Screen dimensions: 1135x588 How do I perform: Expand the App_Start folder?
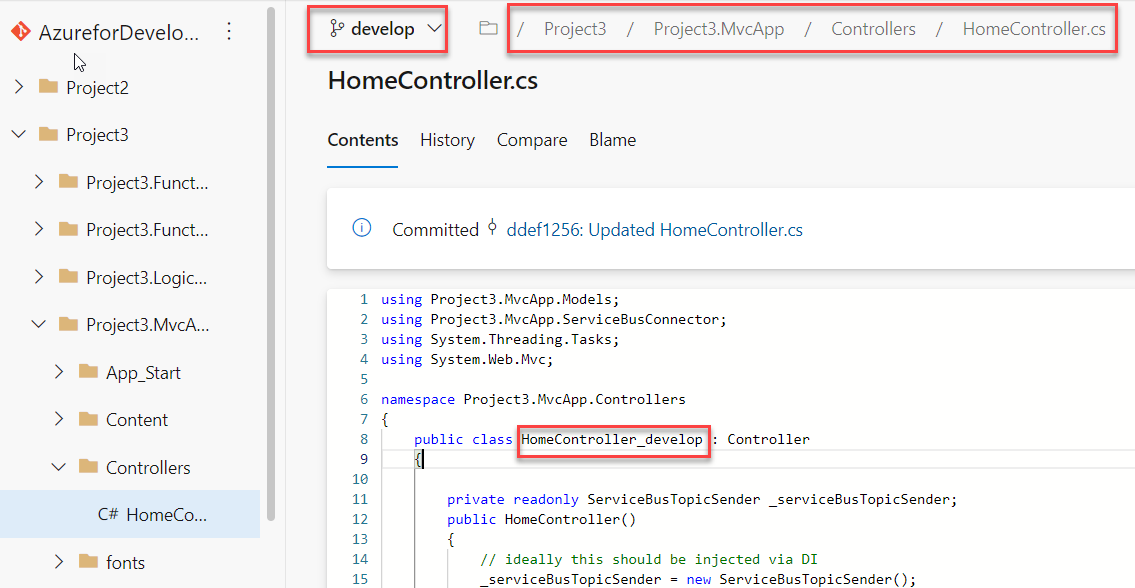pos(59,372)
